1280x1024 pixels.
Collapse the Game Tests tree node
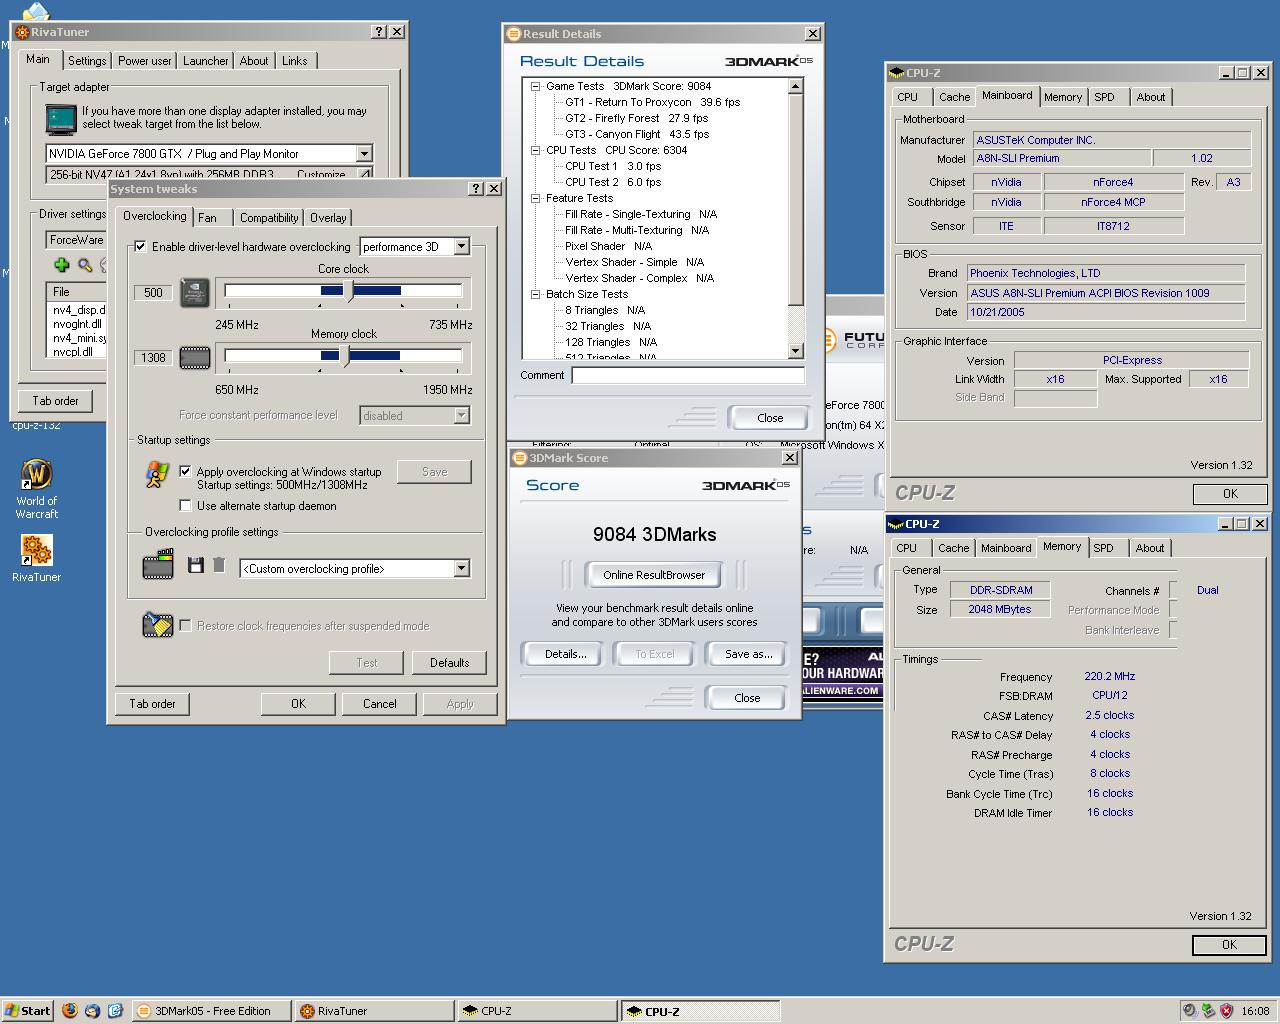536,86
